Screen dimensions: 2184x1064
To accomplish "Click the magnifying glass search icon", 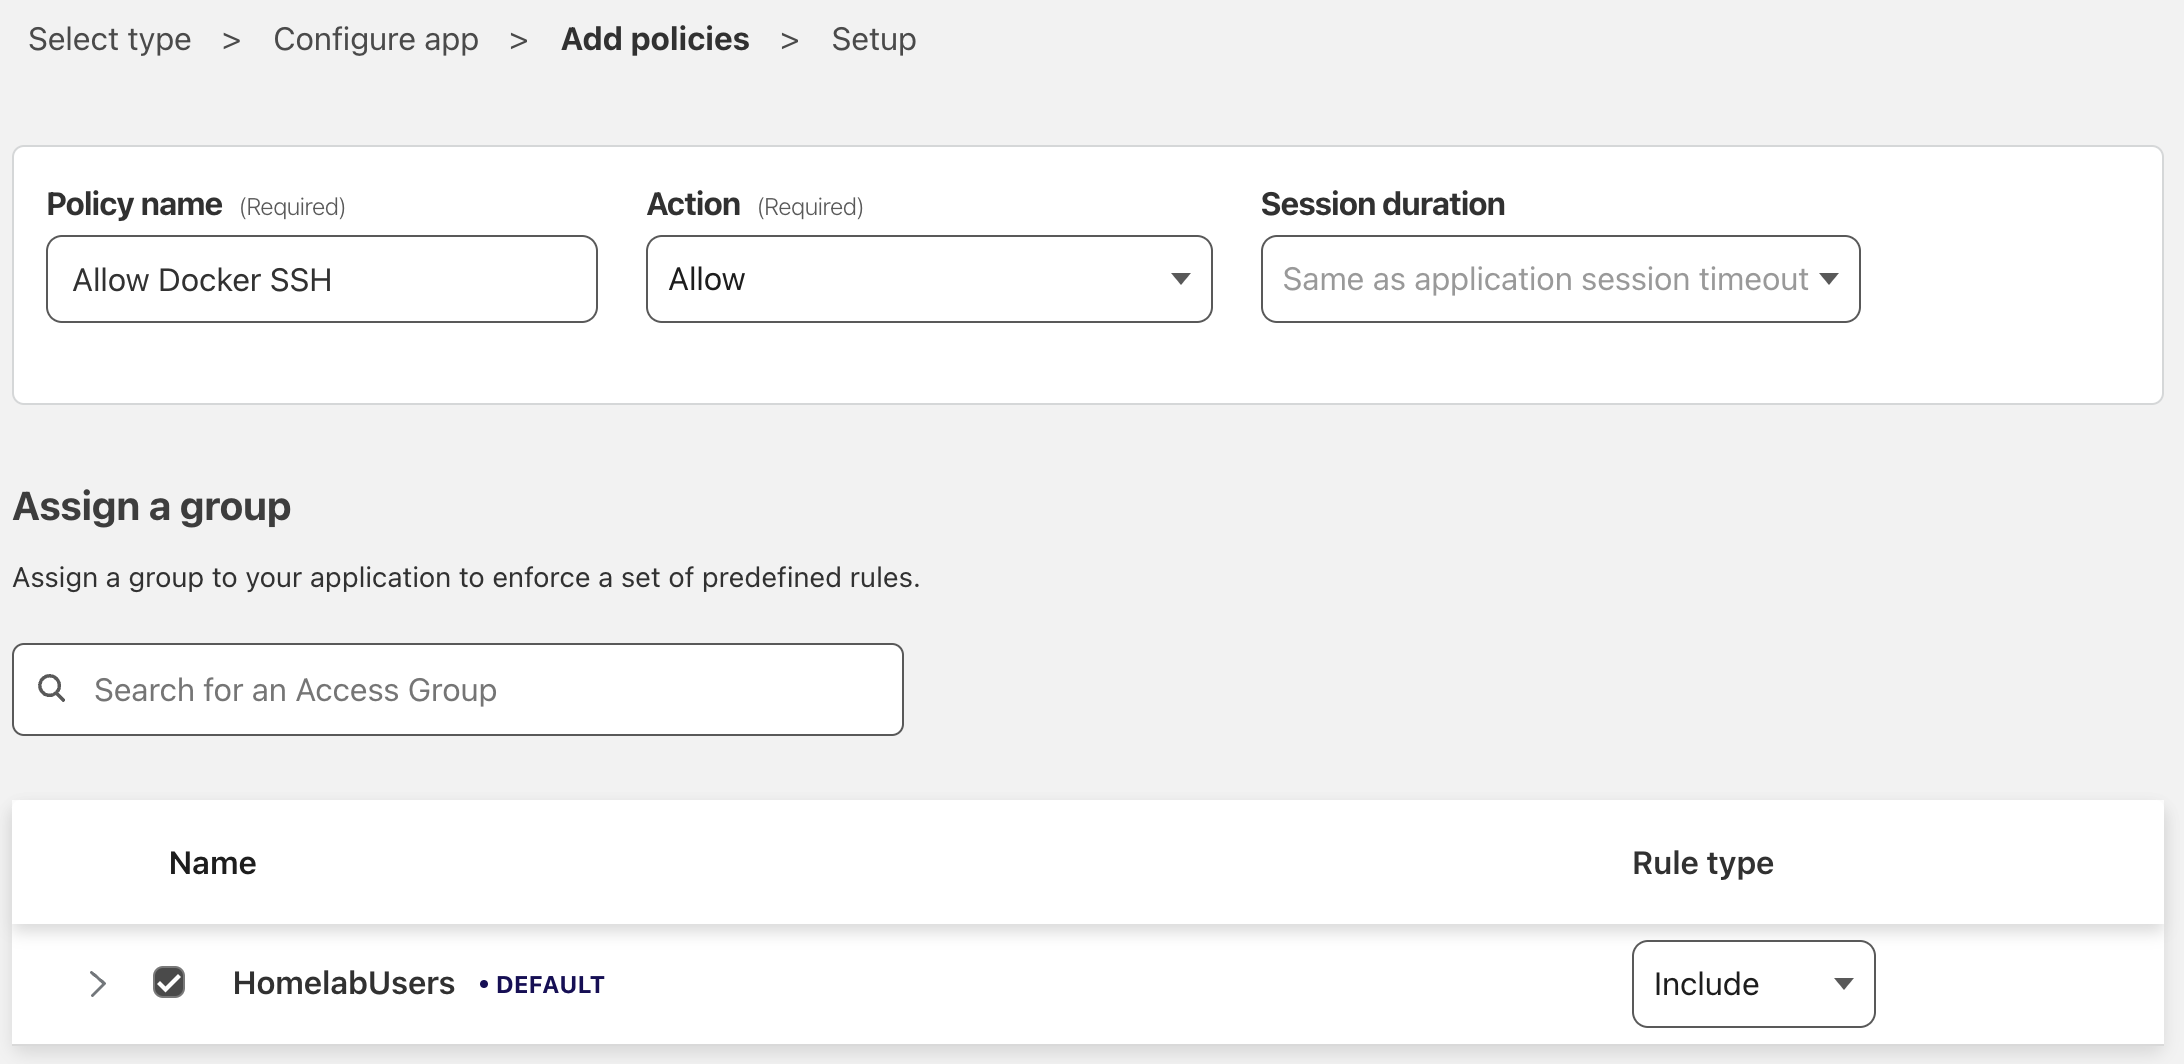I will pos(53,689).
